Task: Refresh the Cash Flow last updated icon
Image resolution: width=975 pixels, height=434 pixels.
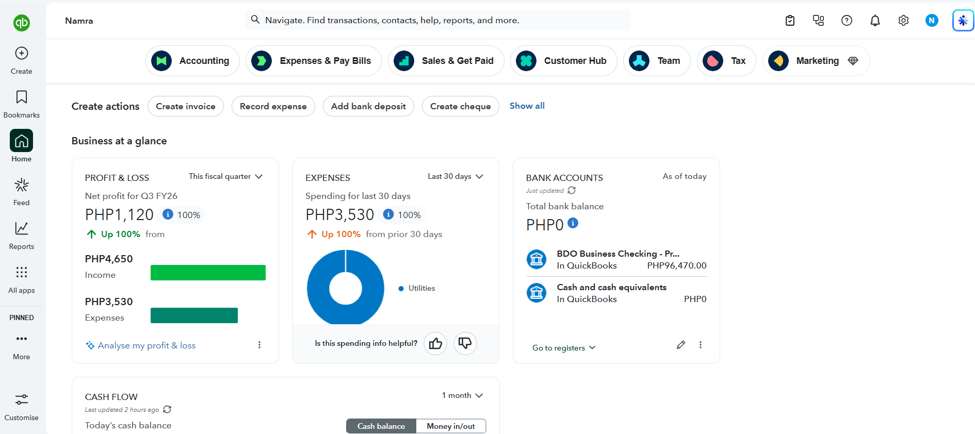Action: point(167,410)
